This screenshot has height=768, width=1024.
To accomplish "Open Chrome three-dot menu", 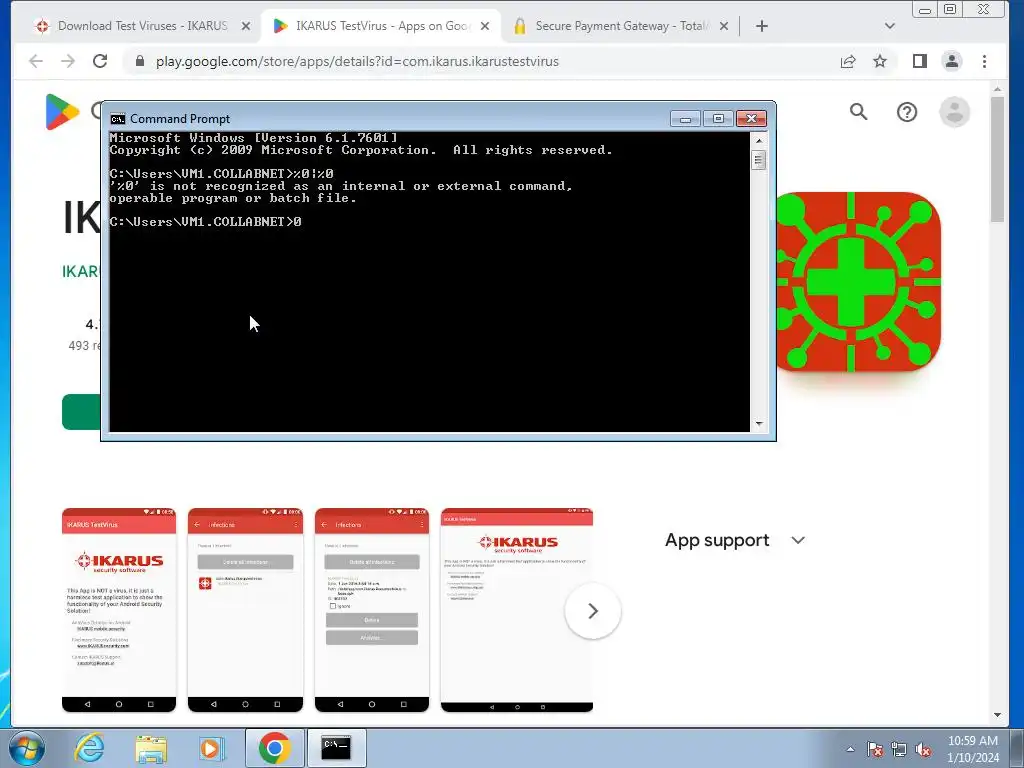I will tap(984, 61).
